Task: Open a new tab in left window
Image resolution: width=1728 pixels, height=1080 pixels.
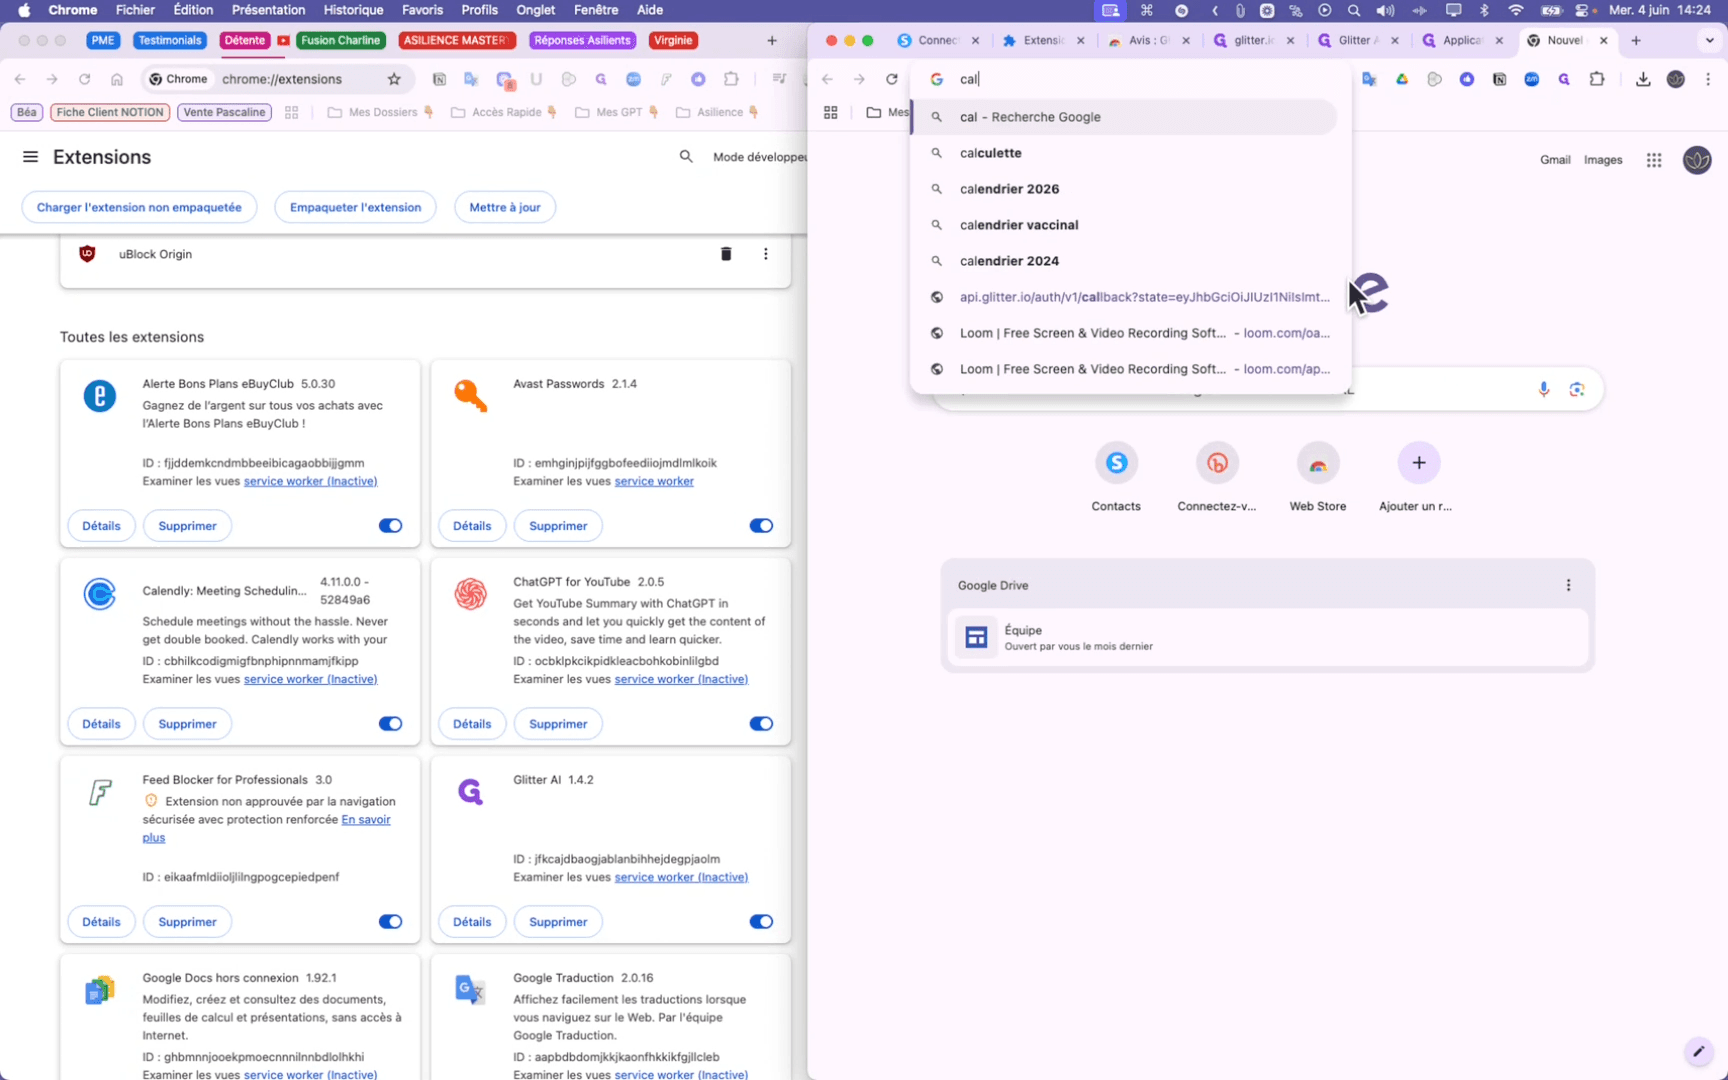Action: [x=771, y=41]
